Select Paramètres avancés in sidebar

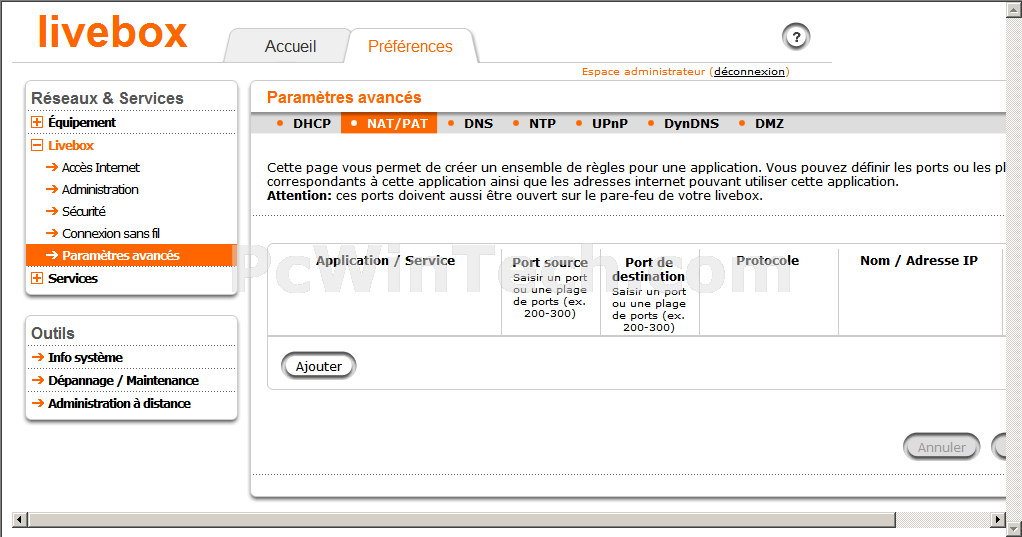(x=131, y=255)
